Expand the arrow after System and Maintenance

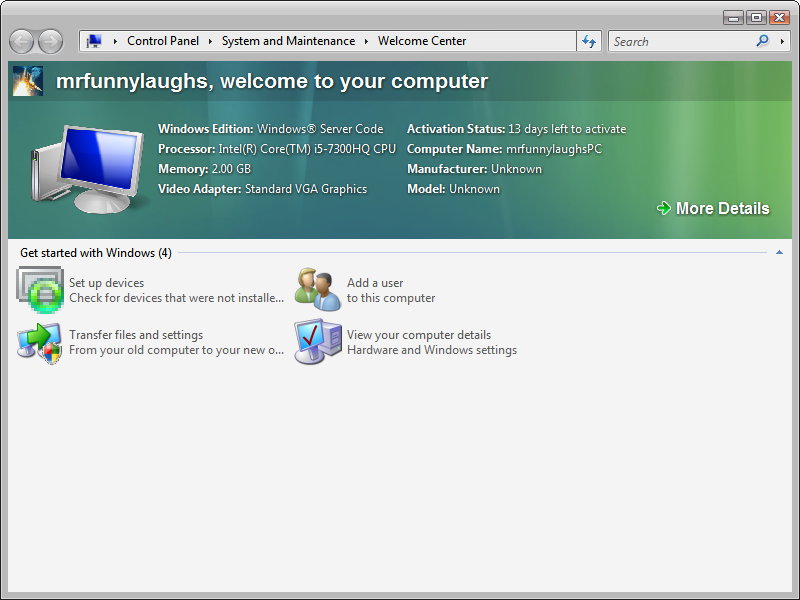[x=366, y=41]
